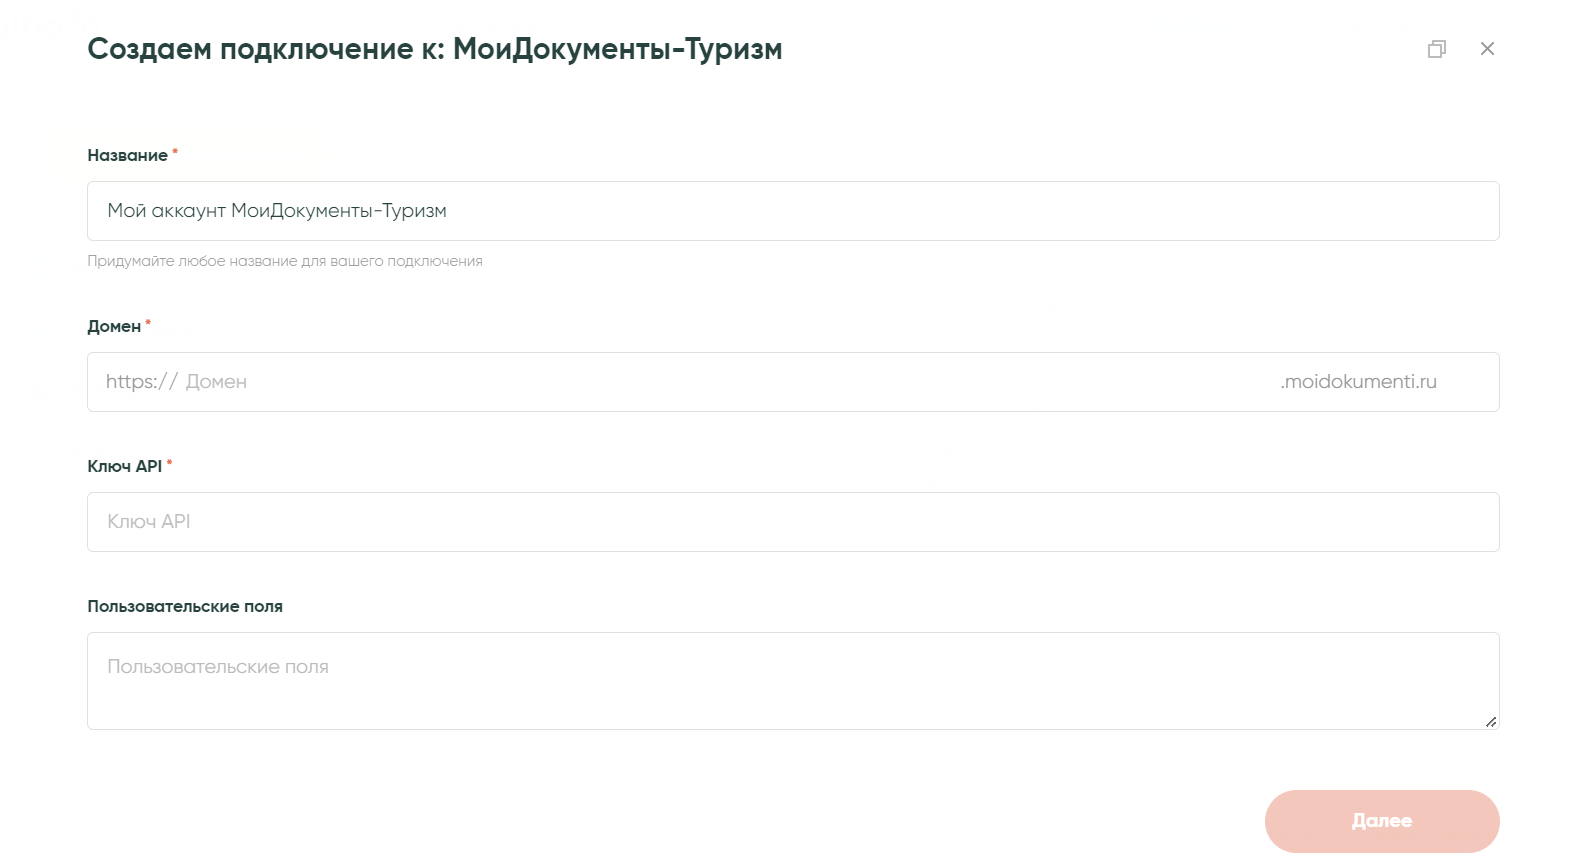Click the hint text under Название field
The image size is (1575, 867).
coord(285,261)
